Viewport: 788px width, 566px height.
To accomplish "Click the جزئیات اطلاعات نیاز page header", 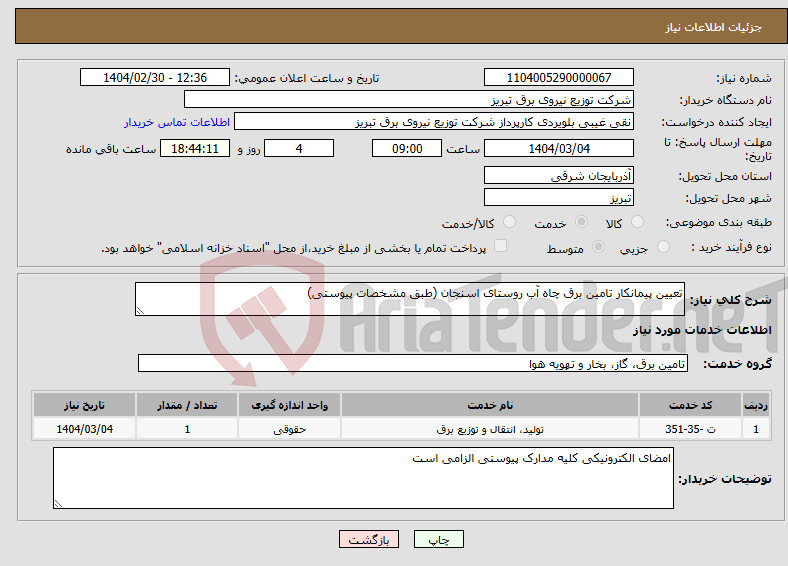I will tap(713, 27).
